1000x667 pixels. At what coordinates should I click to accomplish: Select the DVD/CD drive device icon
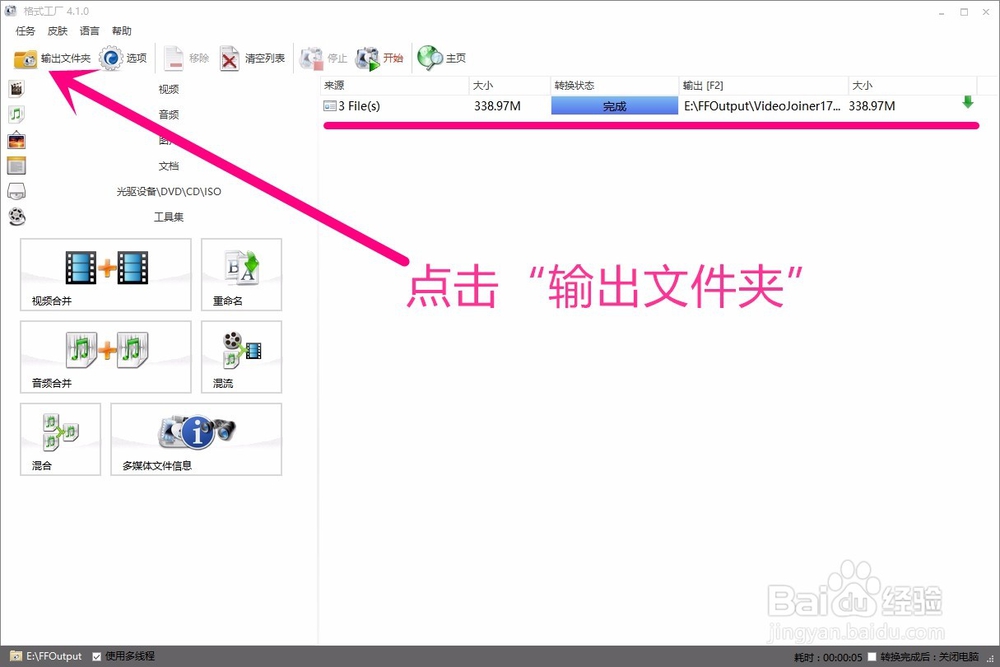17,191
